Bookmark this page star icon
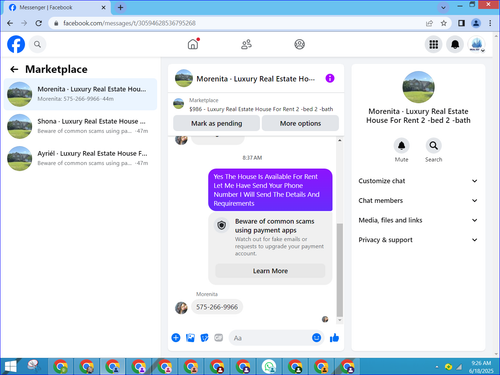Viewport: 500px width, 375px height. pos(443,23)
